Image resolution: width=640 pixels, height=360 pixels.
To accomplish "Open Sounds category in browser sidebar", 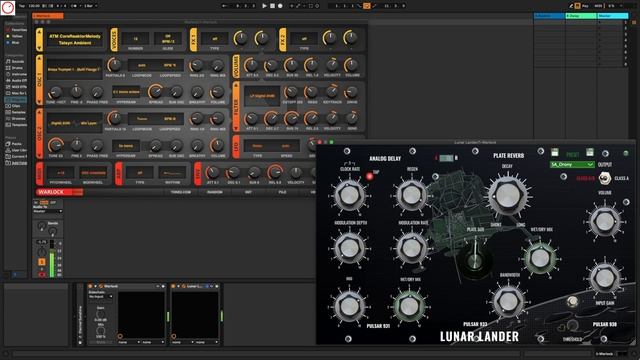I will [x=16, y=62].
